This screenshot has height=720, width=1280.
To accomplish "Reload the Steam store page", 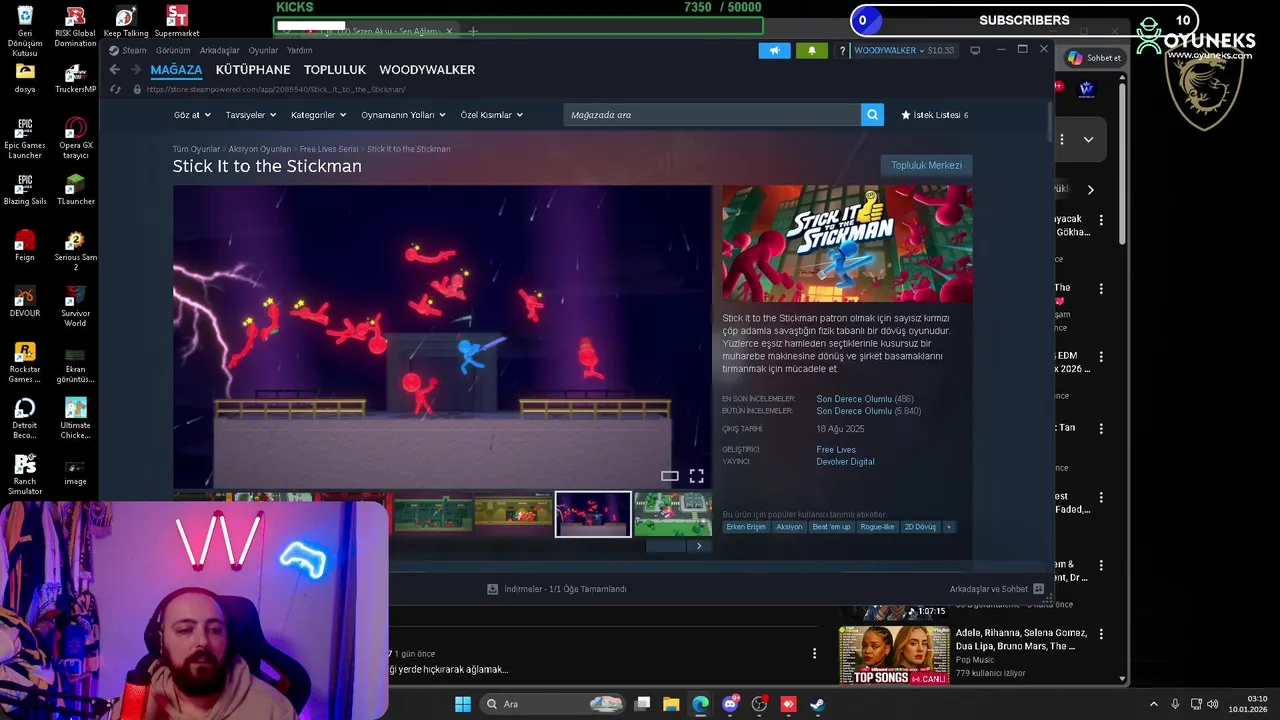I will [x=116, y=89].
